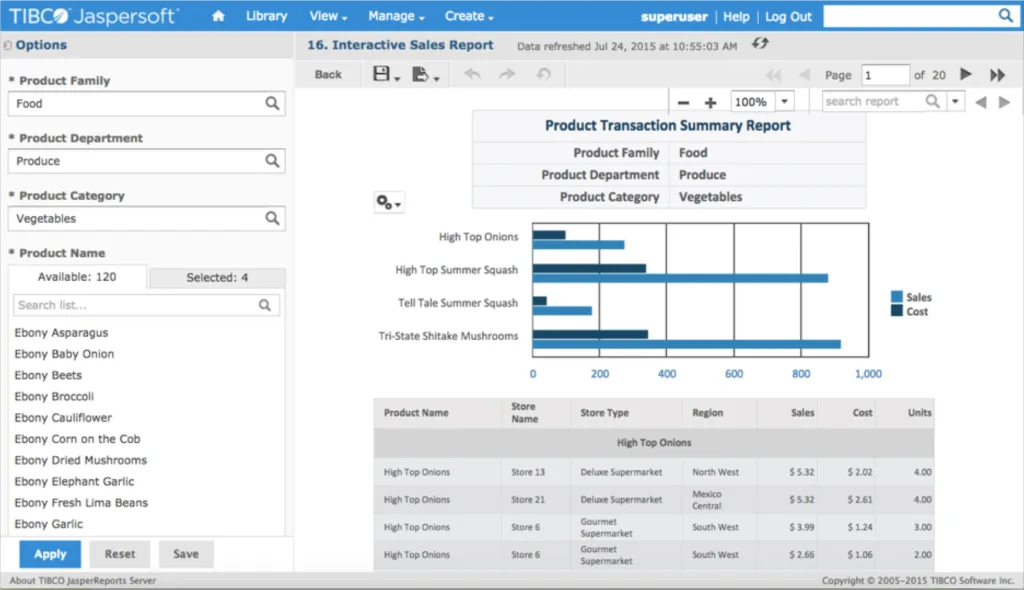Click the options Save button
The image size is (1024, 590).
coord(186,554)
